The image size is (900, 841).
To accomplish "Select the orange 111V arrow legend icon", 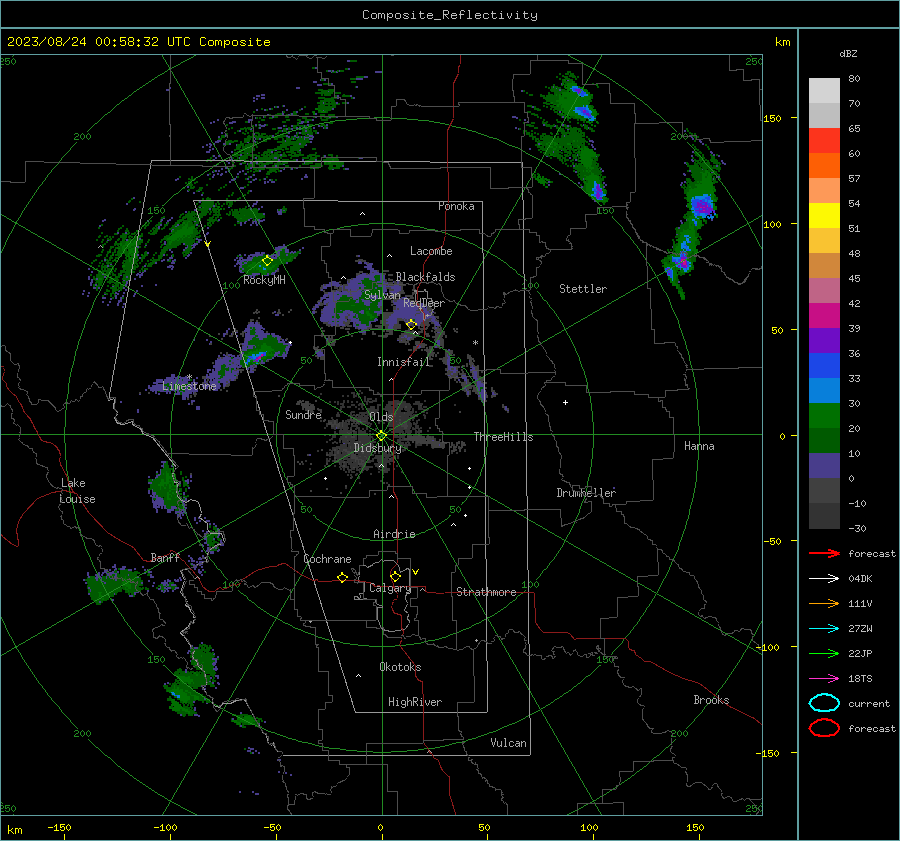I will [x=824, y=603].
